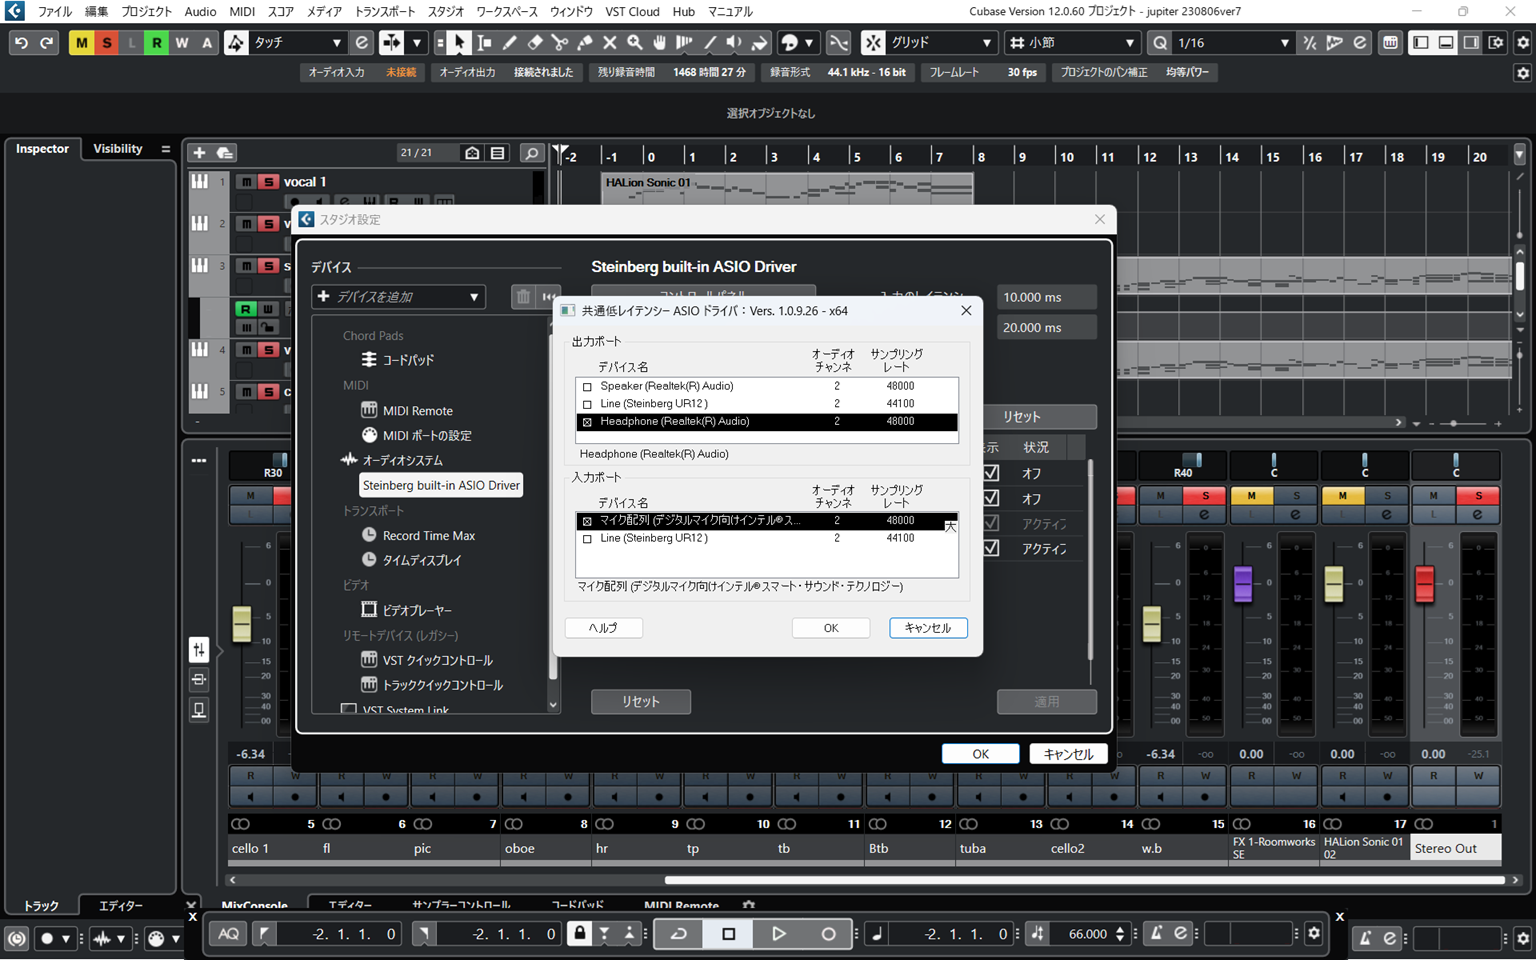Select the Erase tool
This screenshot has width=1536, height=960.
[x=534, y=43]
